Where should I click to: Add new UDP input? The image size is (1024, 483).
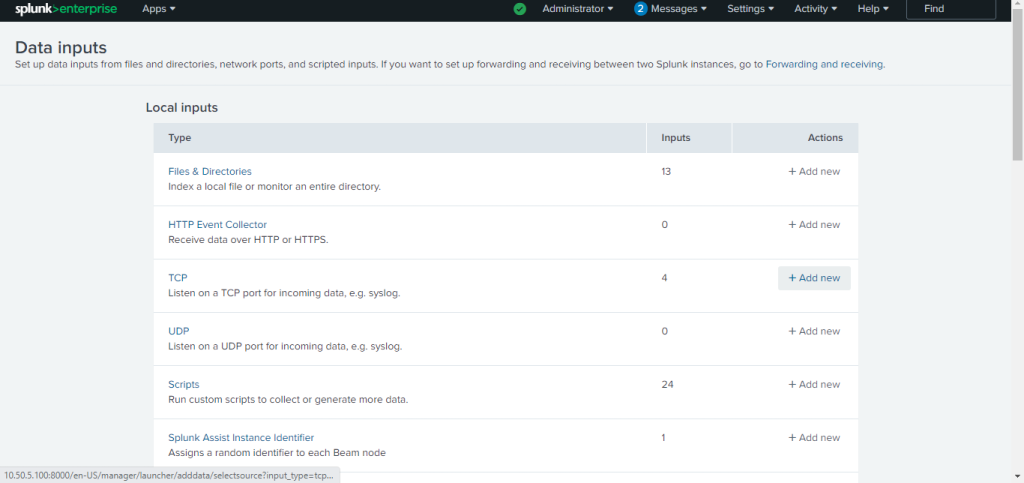click(814, 331)
